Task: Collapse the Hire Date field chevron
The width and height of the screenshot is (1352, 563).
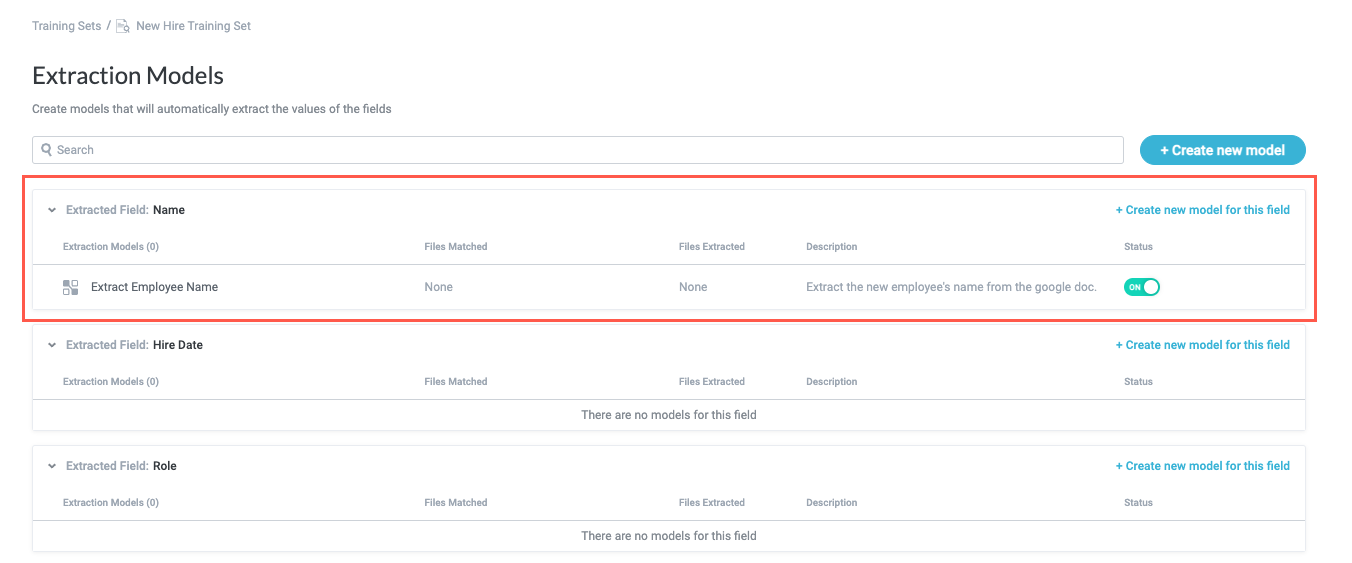Action: 52,345
